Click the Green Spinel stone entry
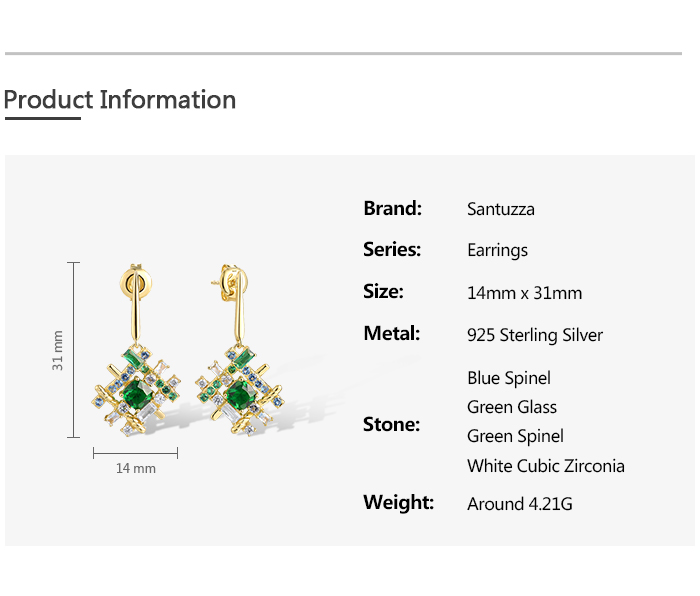 point(515,436)
